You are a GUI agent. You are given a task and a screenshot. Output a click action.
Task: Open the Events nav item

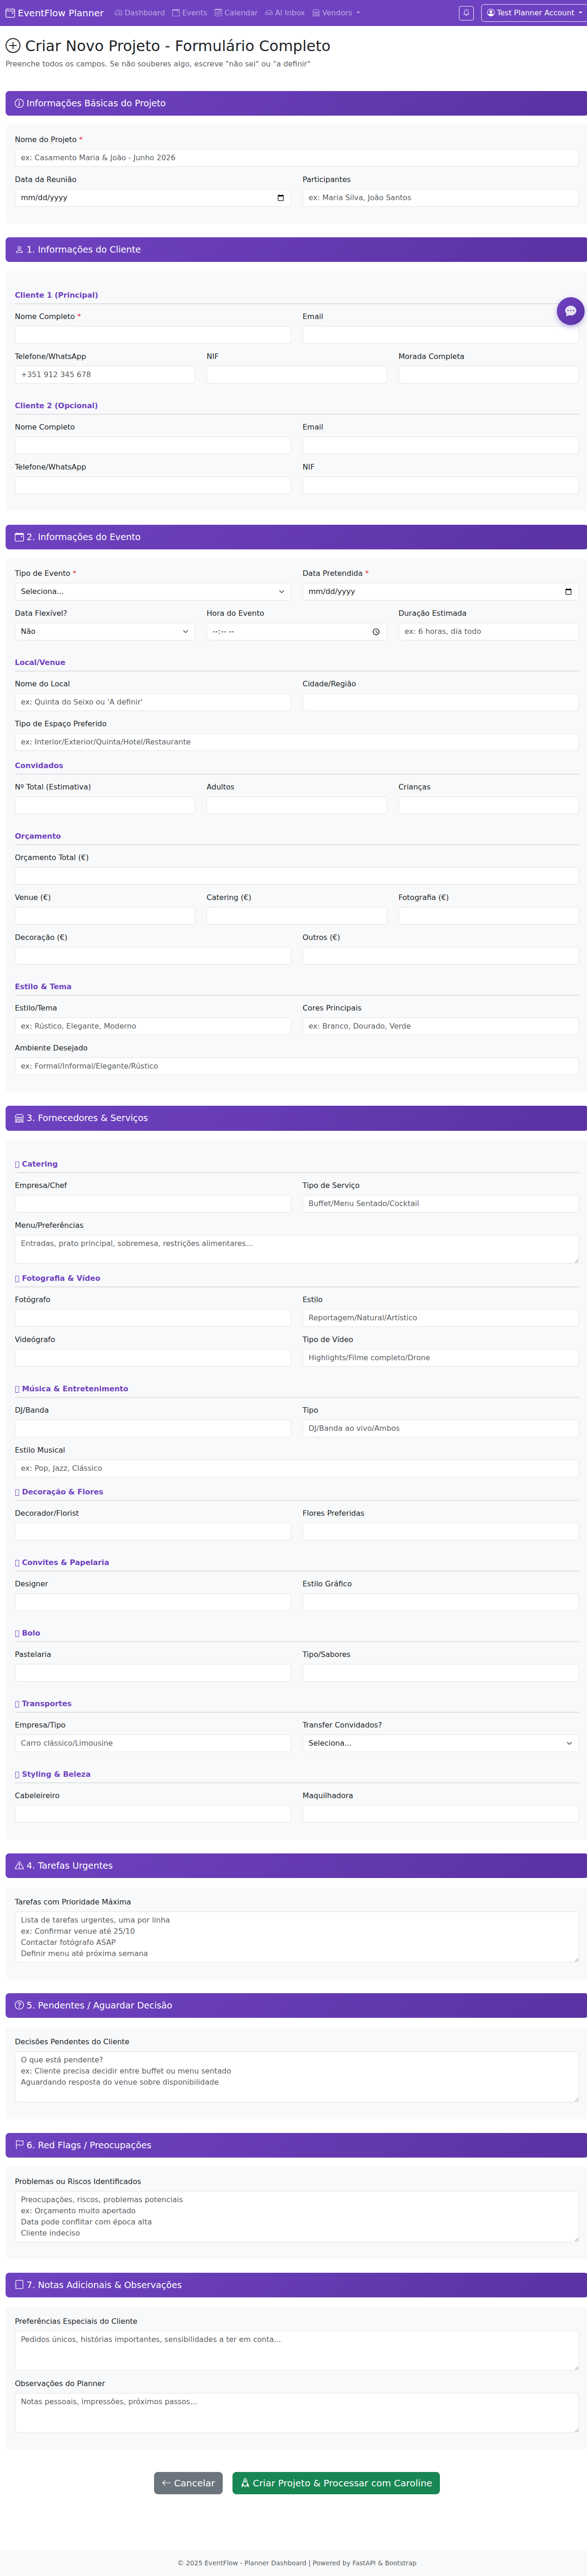(190, 13)
